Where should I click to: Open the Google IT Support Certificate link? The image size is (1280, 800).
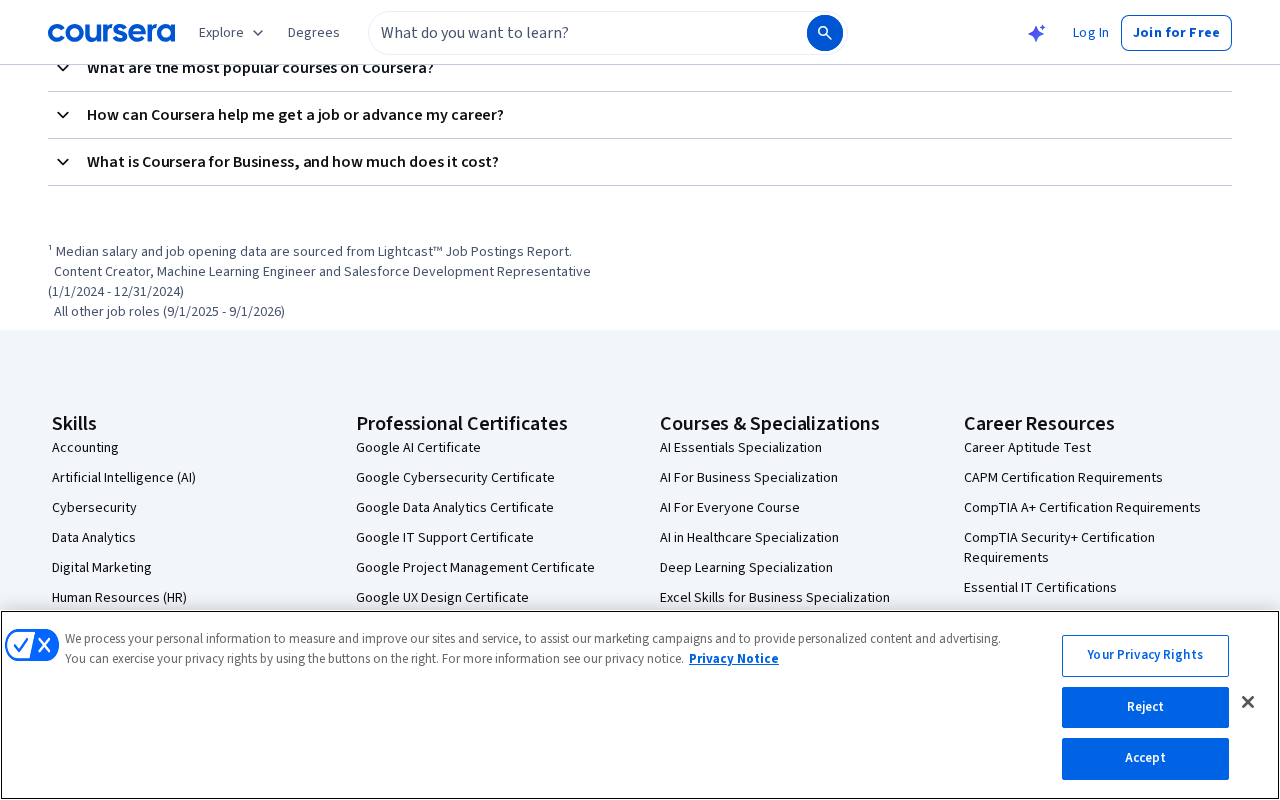pyautogui.click(x=445, y=537)
